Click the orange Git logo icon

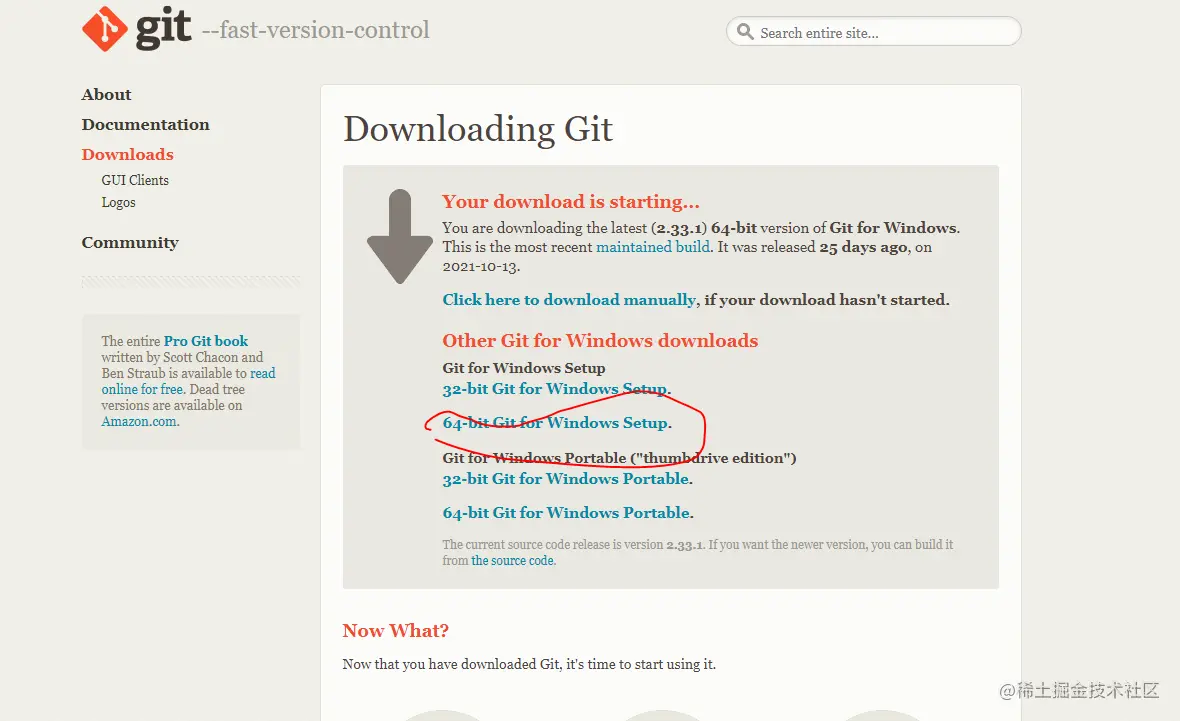coord(105,29)
